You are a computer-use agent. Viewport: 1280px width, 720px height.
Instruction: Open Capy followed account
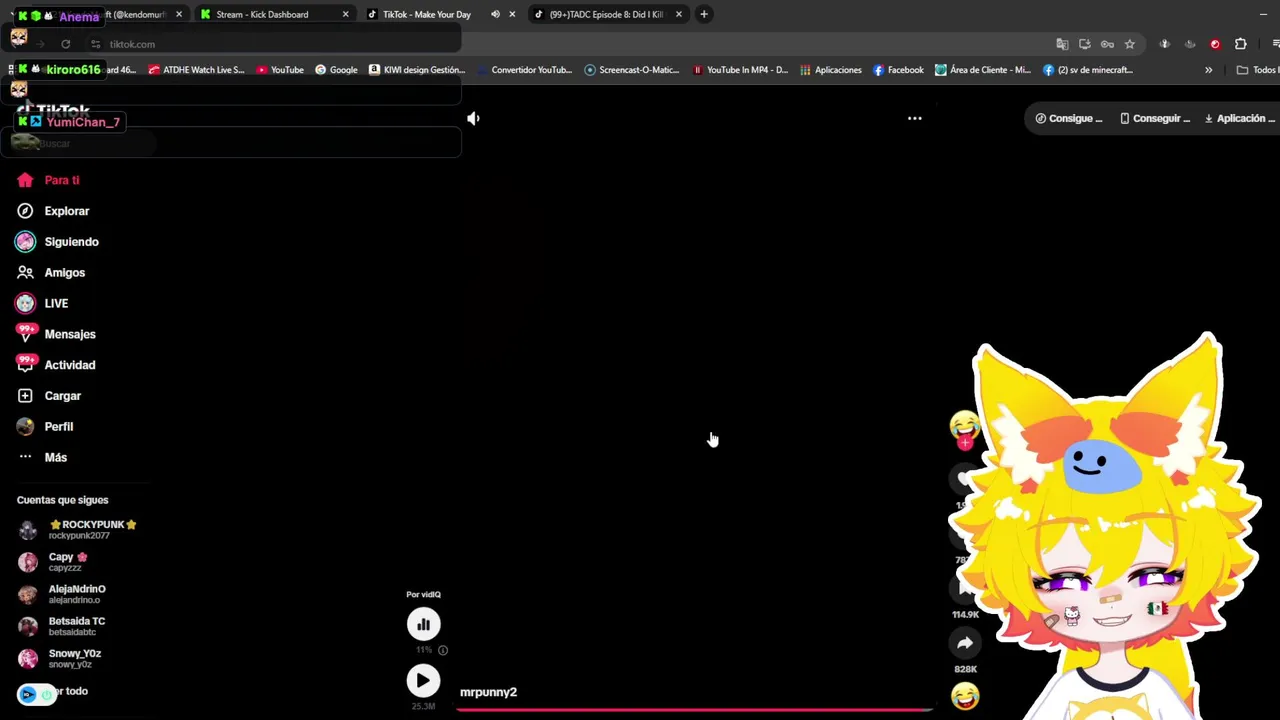click(54, 561)
